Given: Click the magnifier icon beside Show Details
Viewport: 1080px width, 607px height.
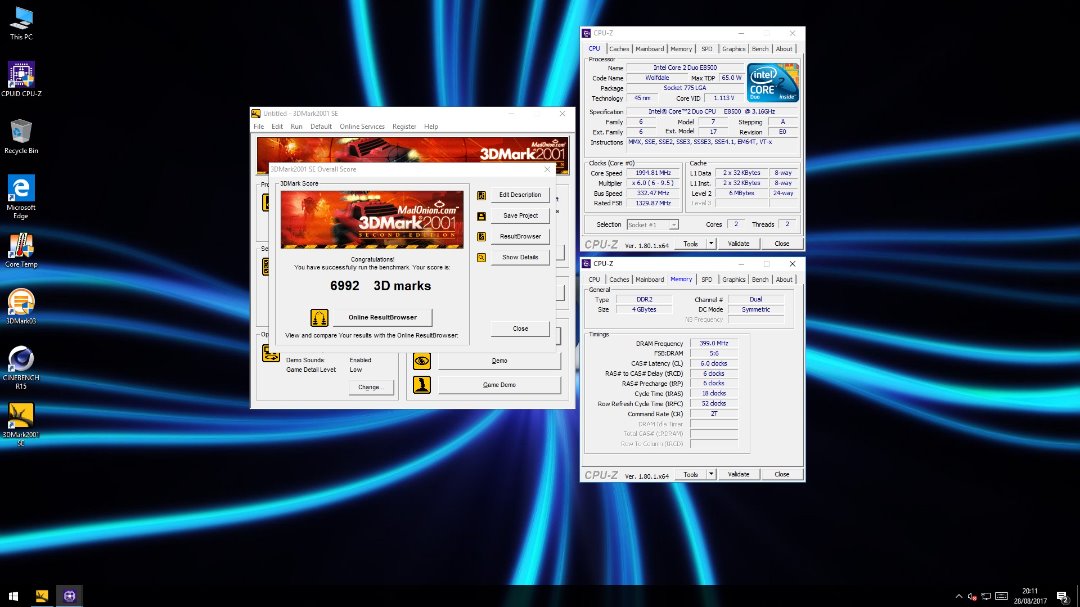Looking at the screenshot, I should (x=481, y=257).
